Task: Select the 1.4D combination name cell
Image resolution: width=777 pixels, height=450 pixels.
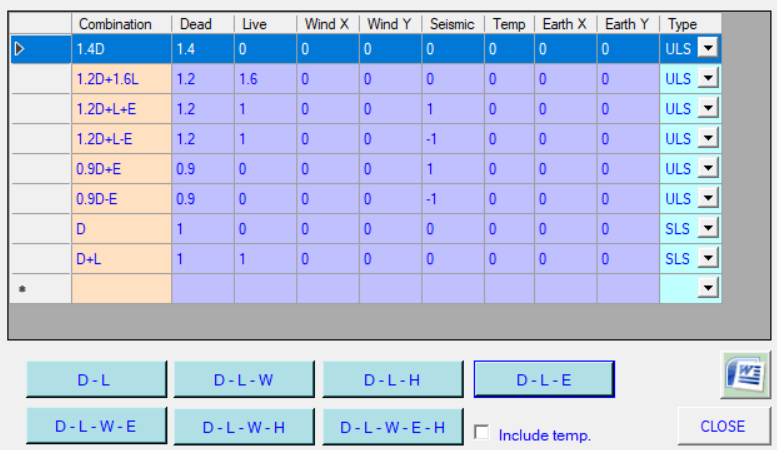Action: click(x=121, y=49)
